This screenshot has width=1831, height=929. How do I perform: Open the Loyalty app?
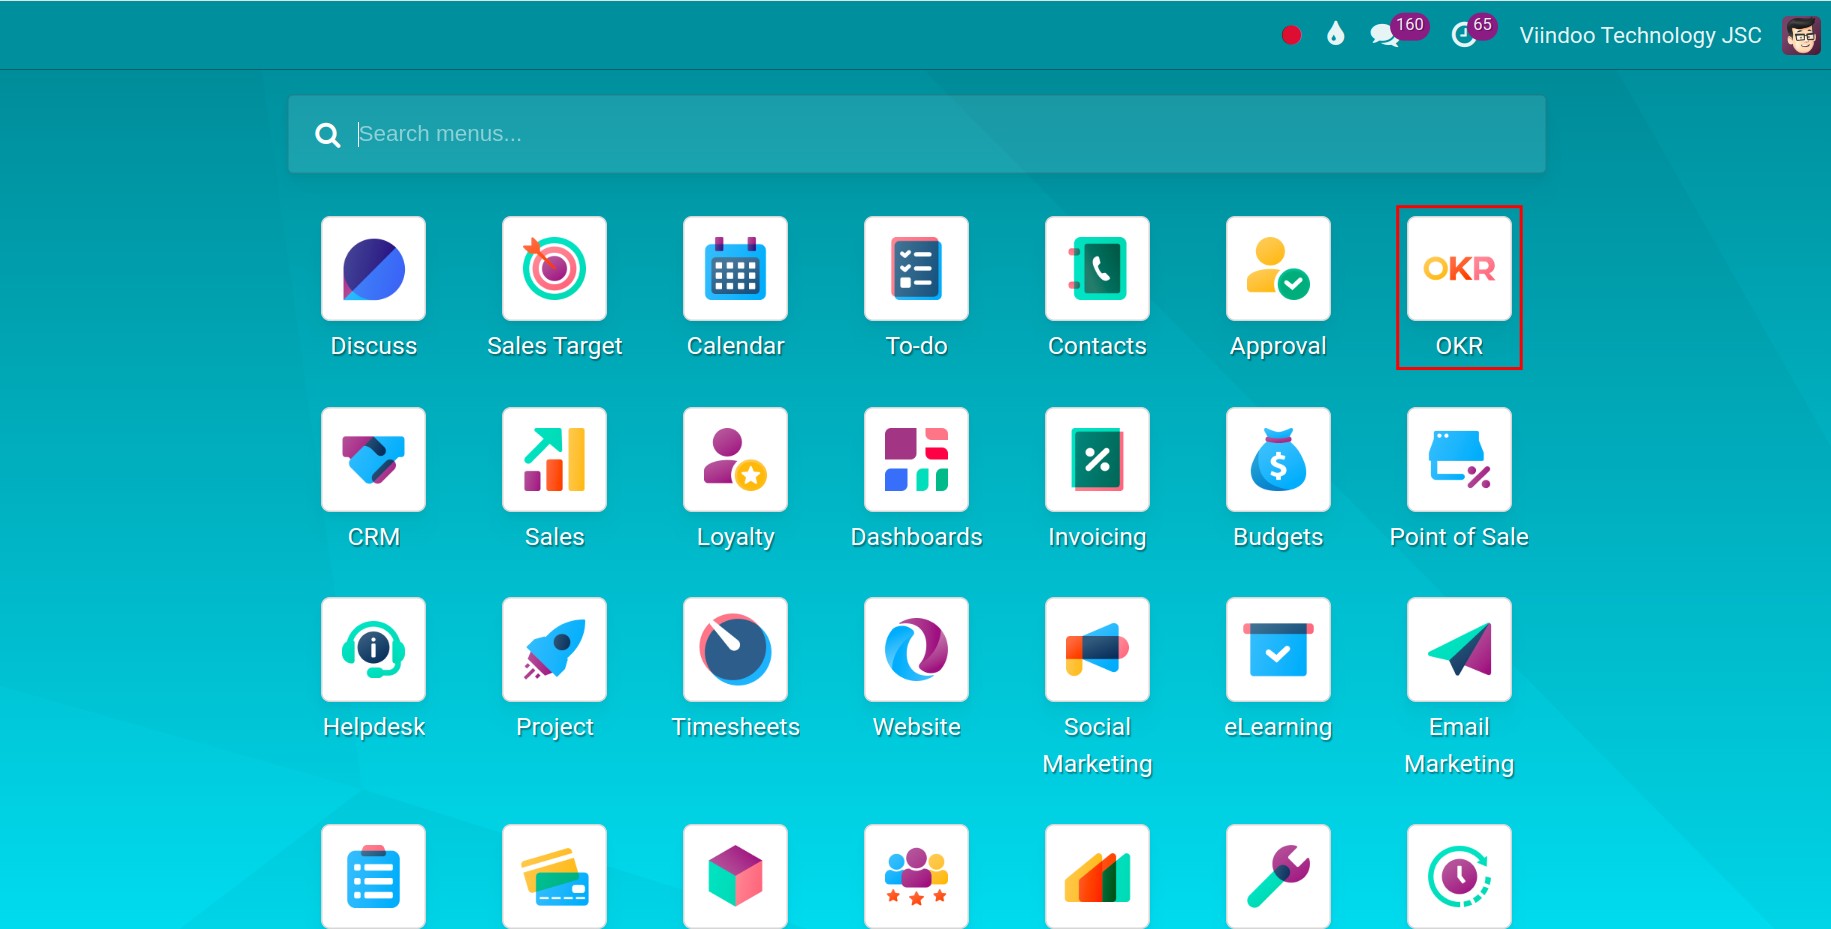735,460
